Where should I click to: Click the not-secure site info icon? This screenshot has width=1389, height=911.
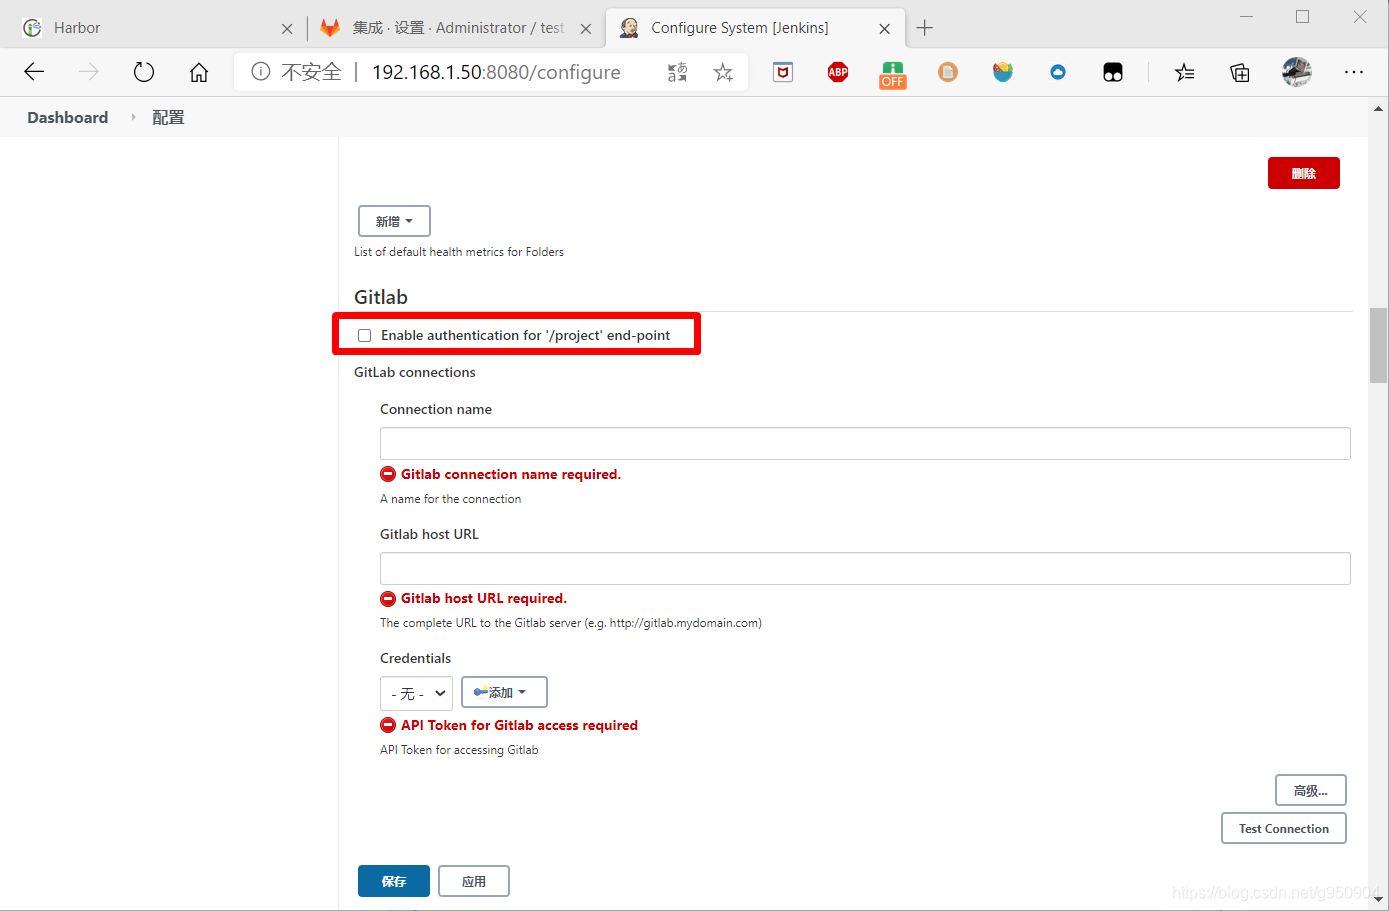(x=261, y=72)
